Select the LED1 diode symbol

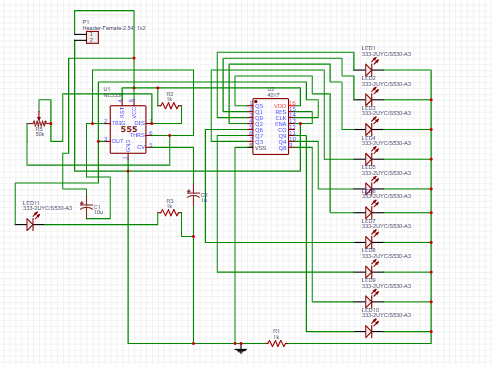pos(371,67)
